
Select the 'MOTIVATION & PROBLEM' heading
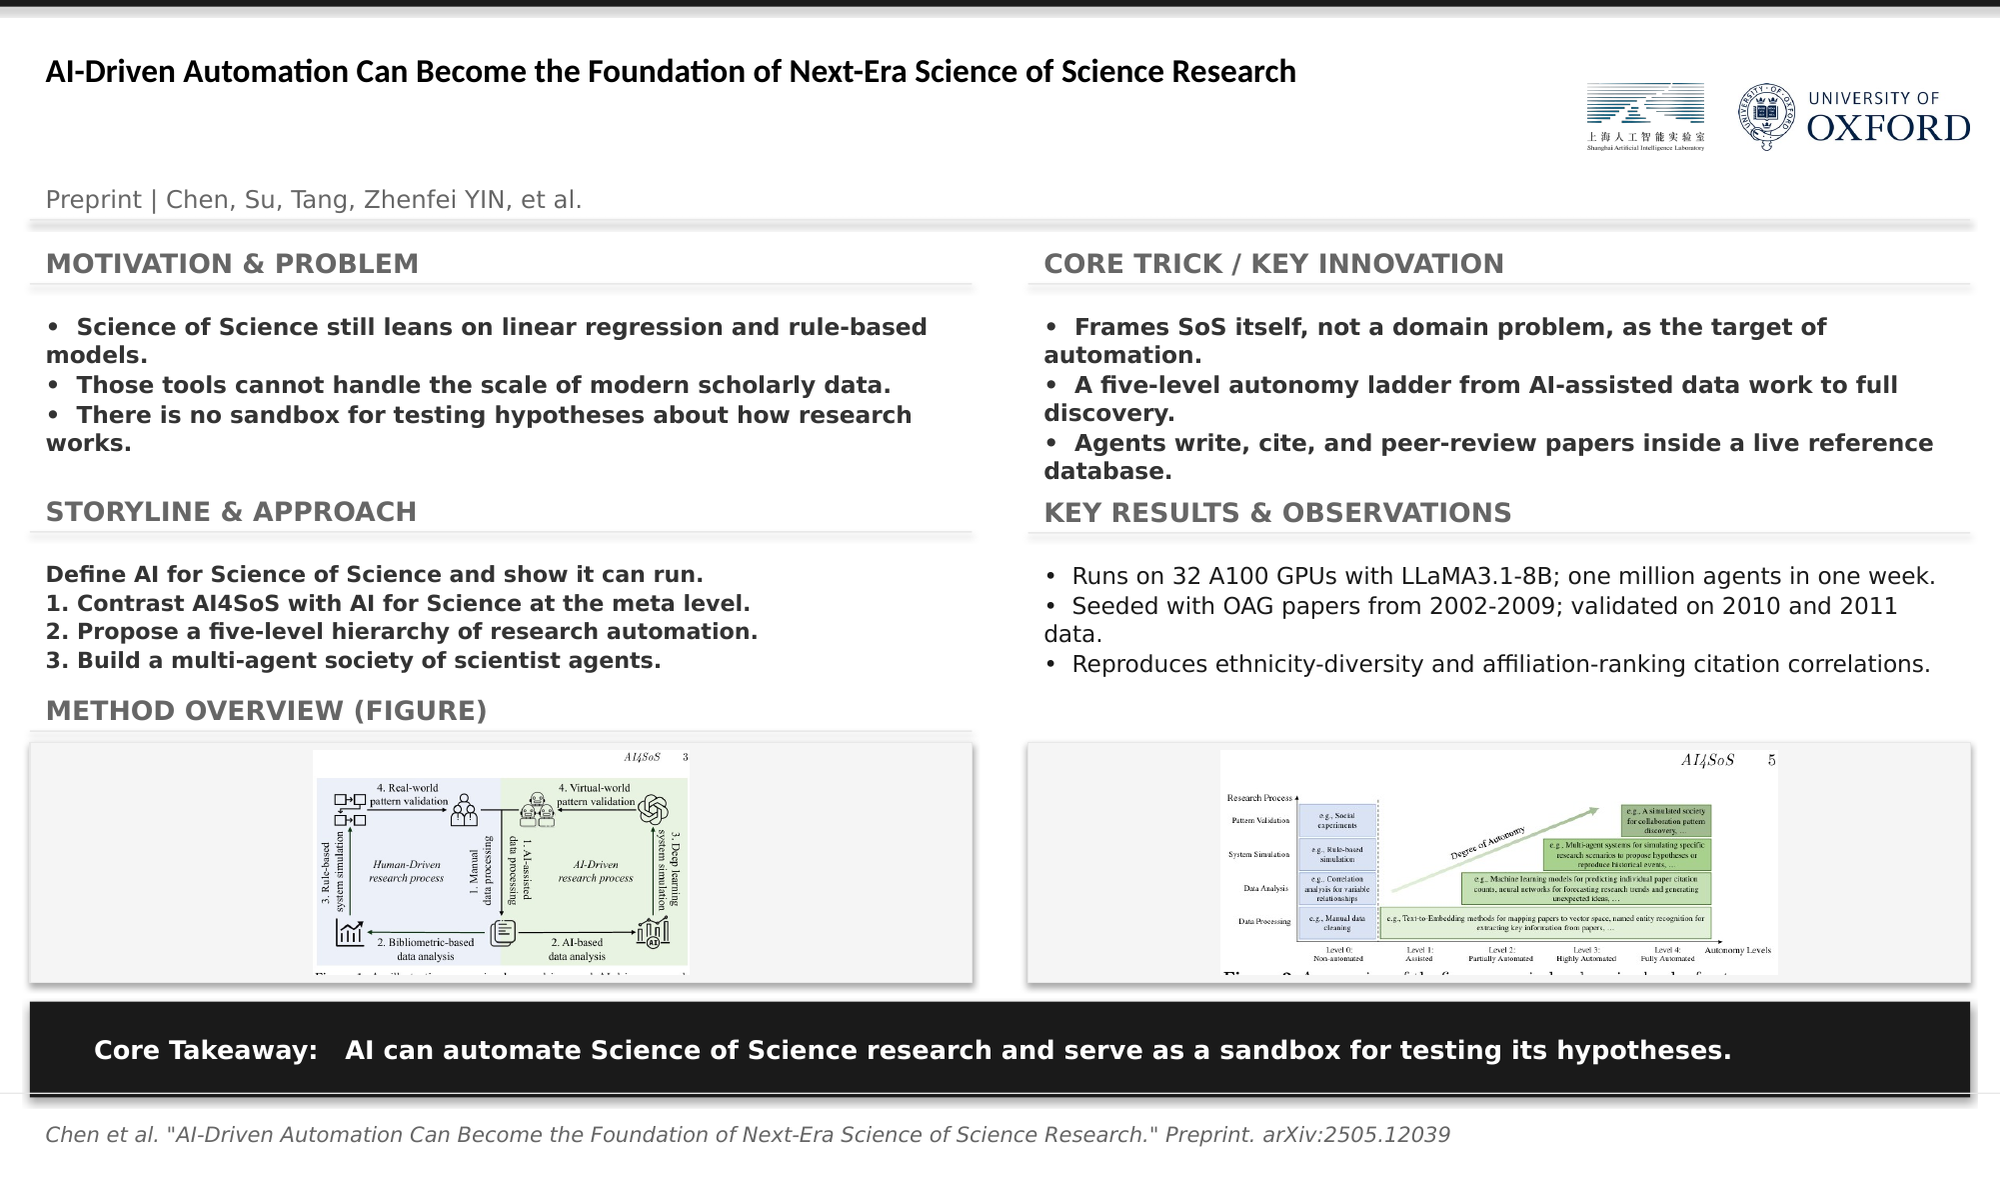[232, 264]
